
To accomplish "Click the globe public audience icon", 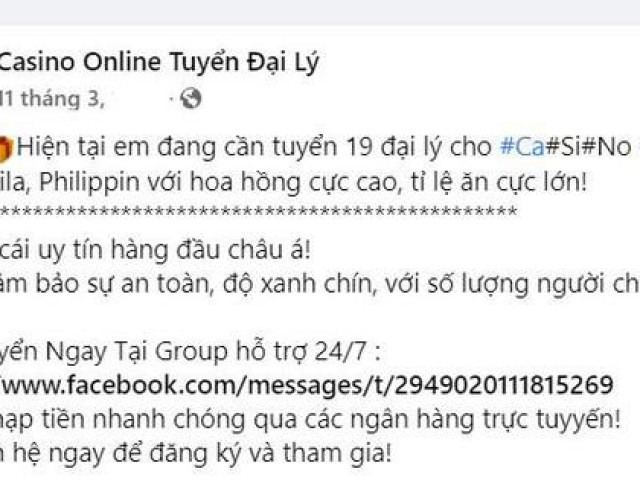I will (191, 98).
